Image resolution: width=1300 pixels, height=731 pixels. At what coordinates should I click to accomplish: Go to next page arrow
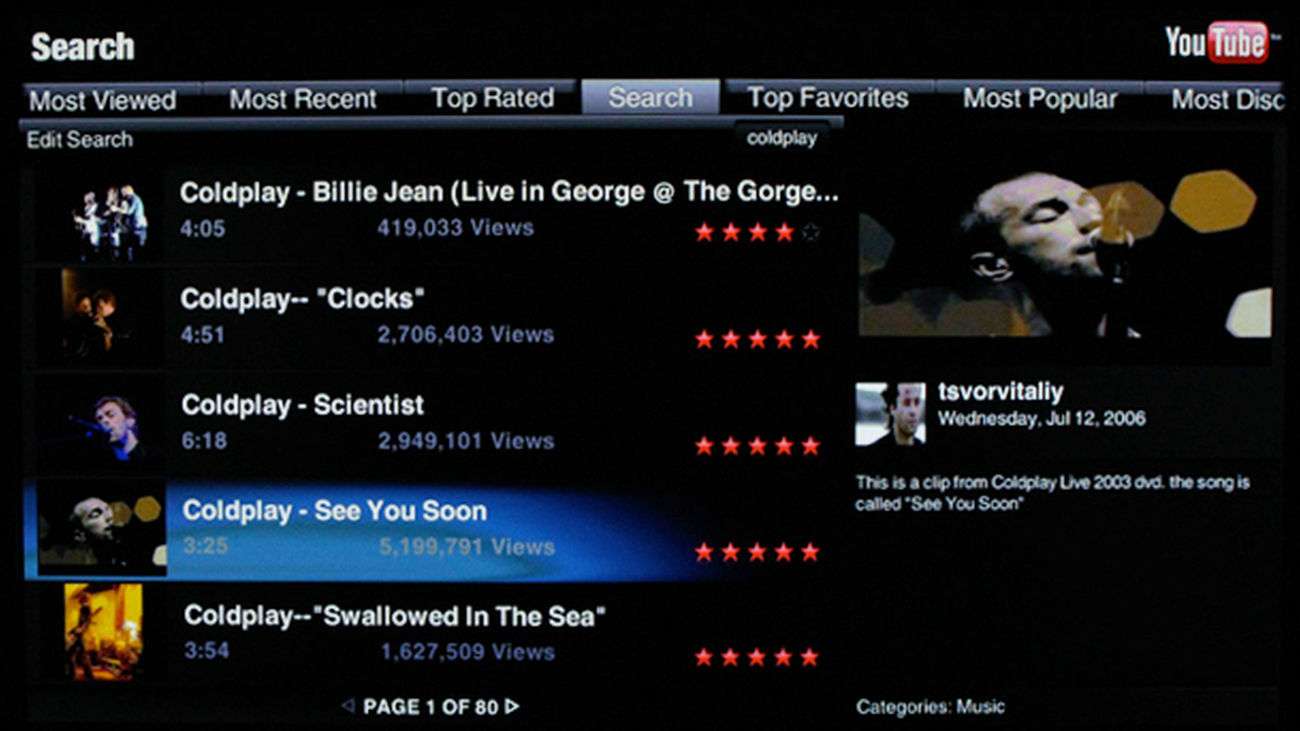click(x=512, y=707)
